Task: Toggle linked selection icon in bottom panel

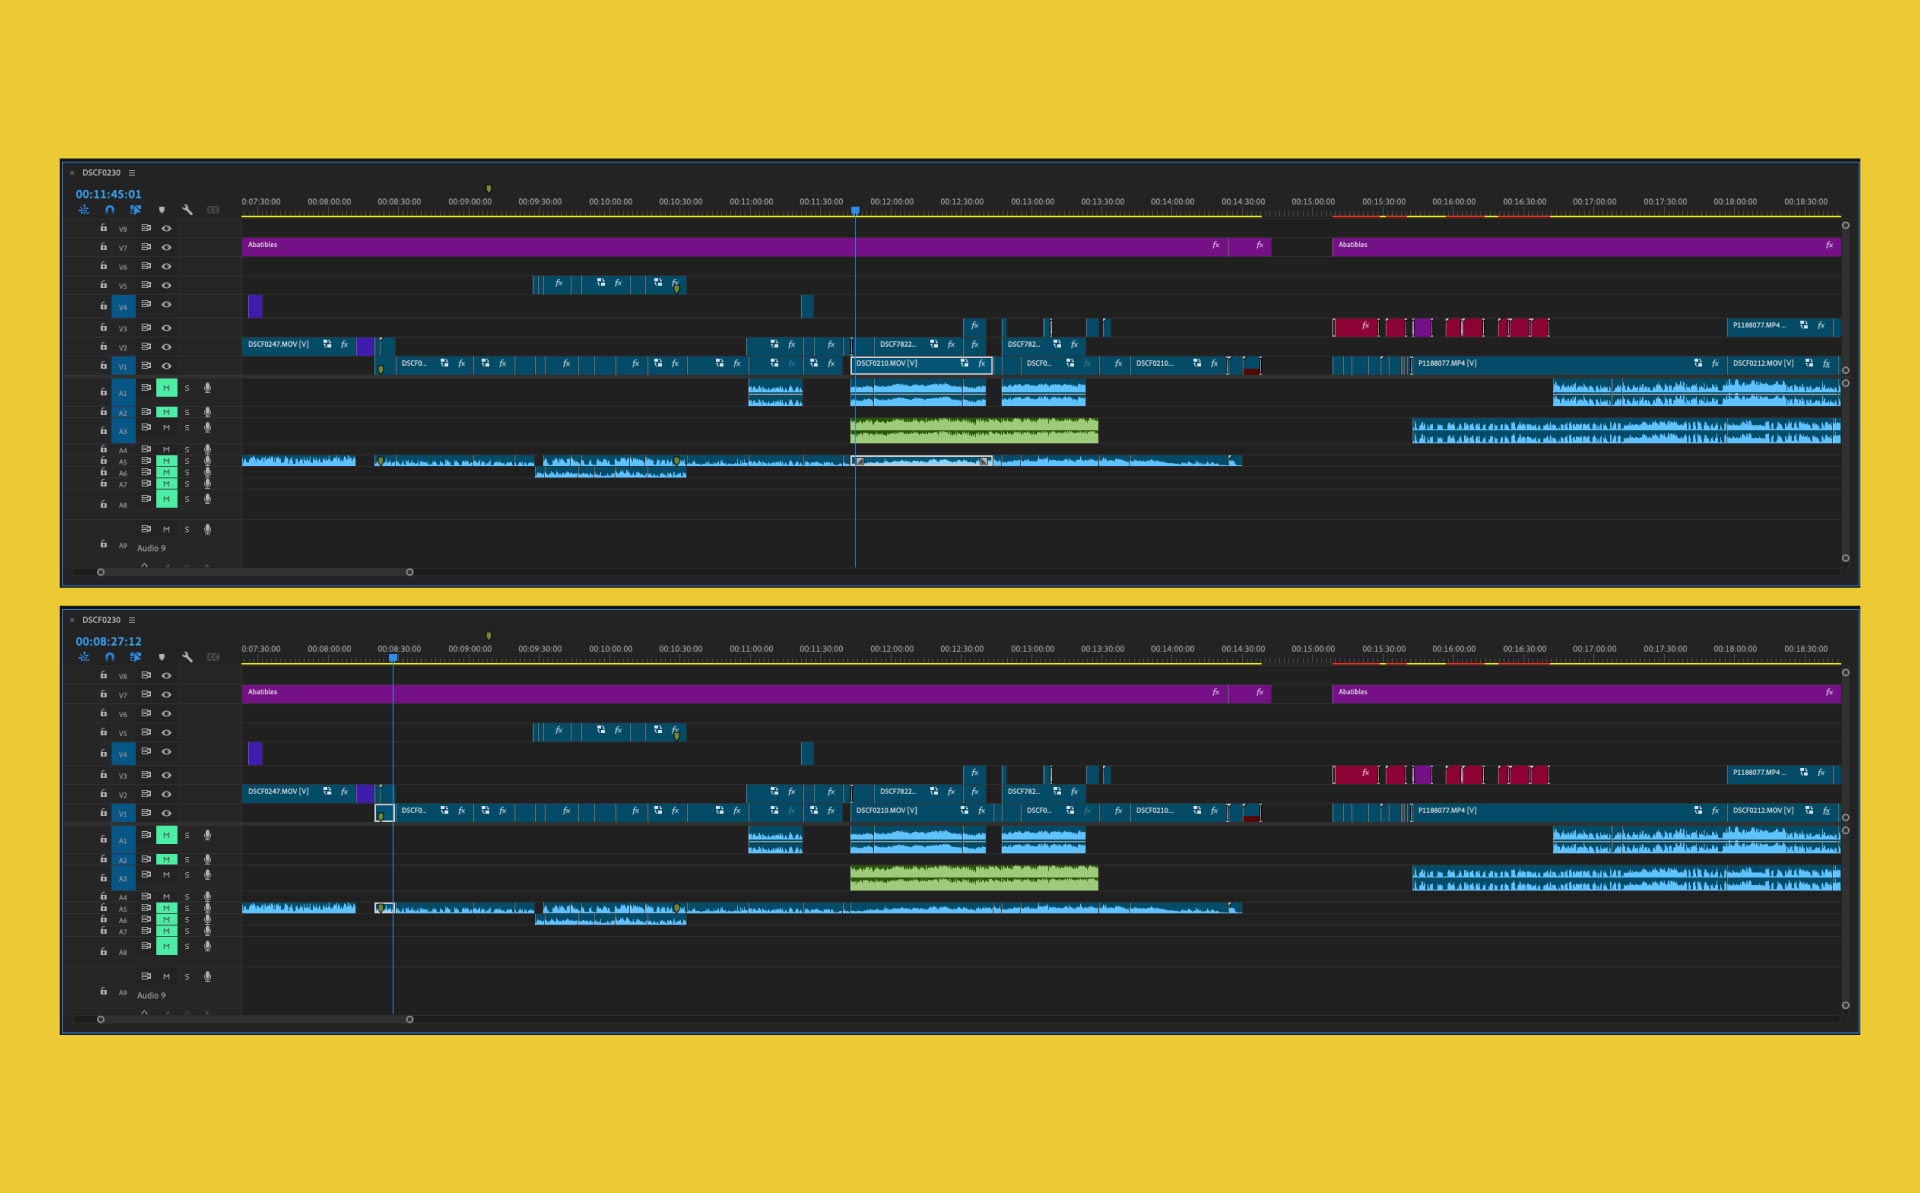Action: tap(136, 657)
